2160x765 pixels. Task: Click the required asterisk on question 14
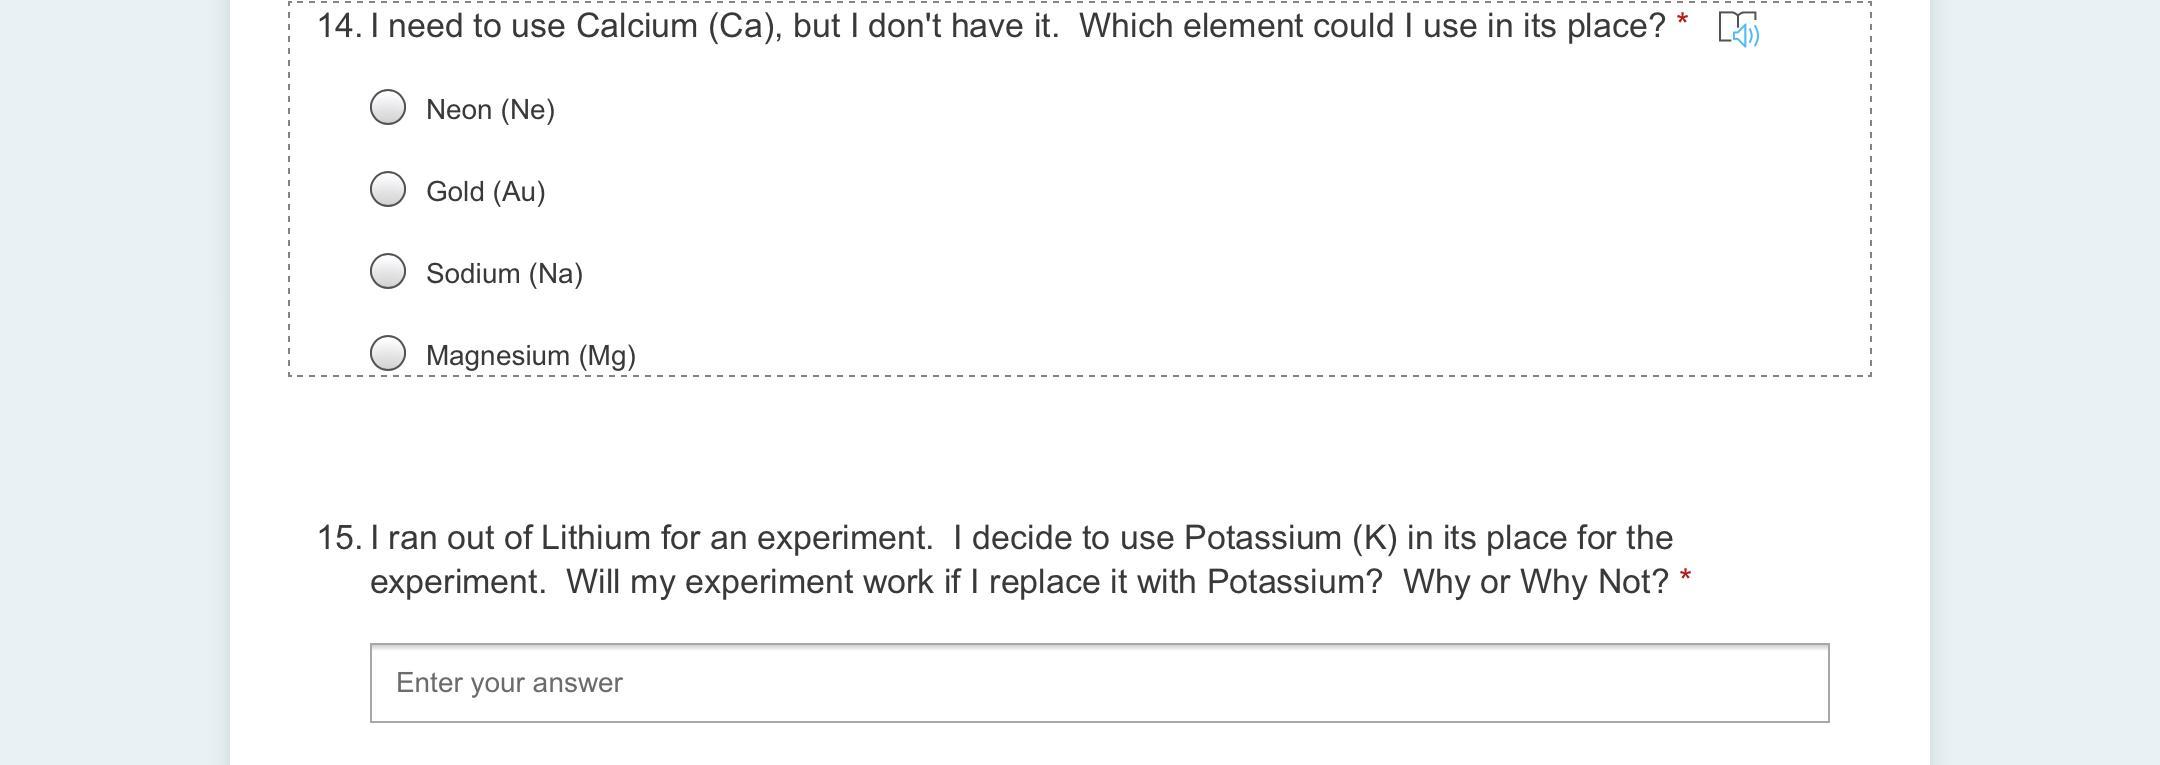1683,22
